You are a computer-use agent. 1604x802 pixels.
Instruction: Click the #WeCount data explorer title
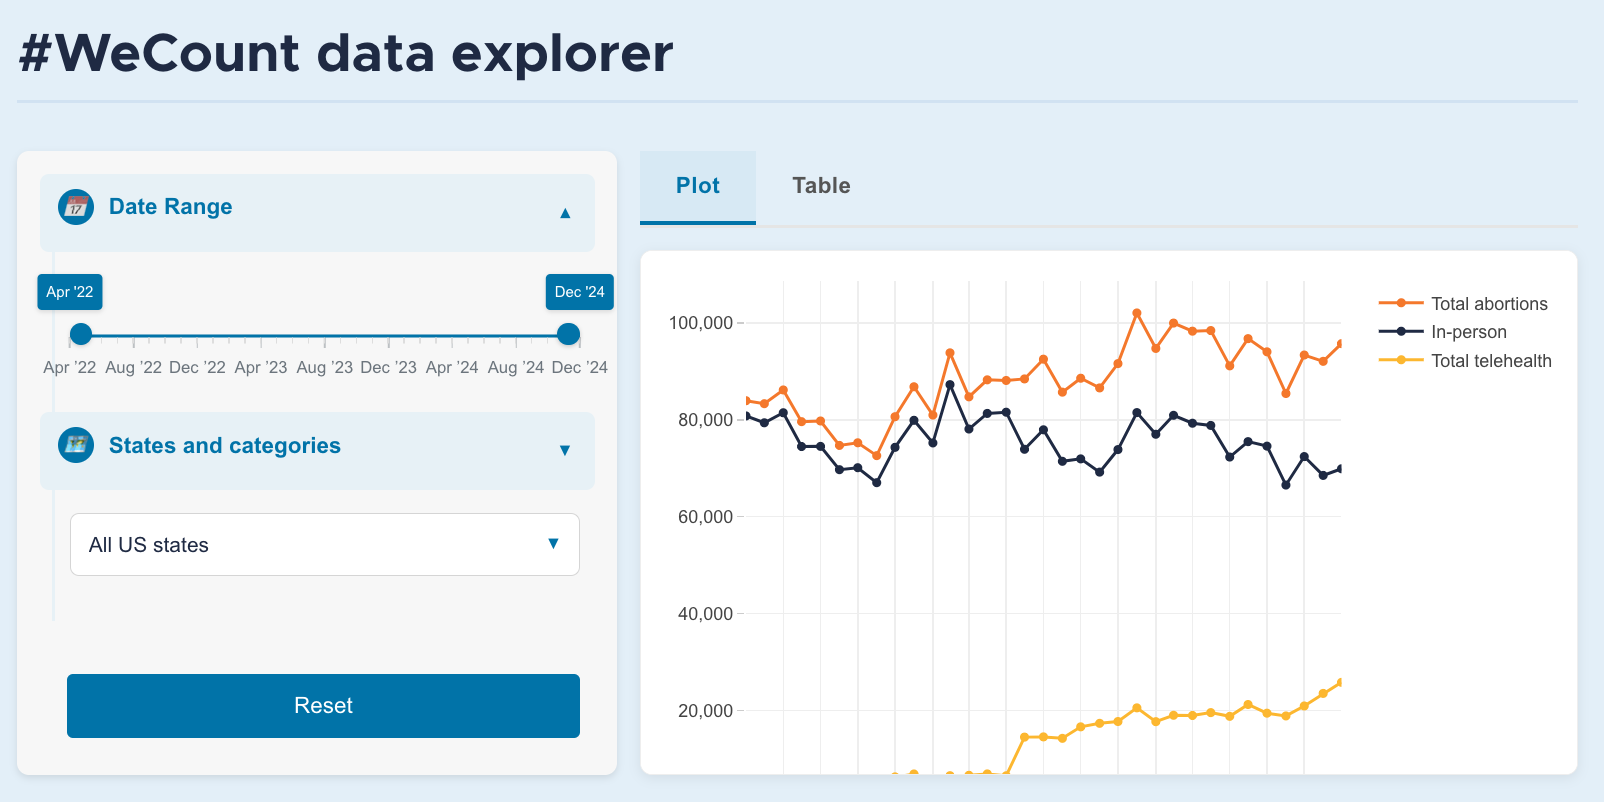(346, 53)
